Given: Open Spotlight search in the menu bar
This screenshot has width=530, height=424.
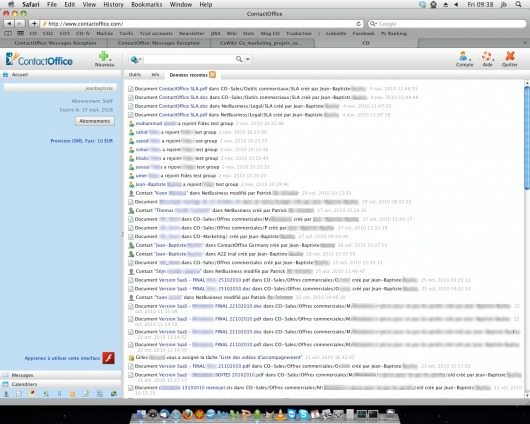Looking at the screenshot, I should [x=518, y=4].
